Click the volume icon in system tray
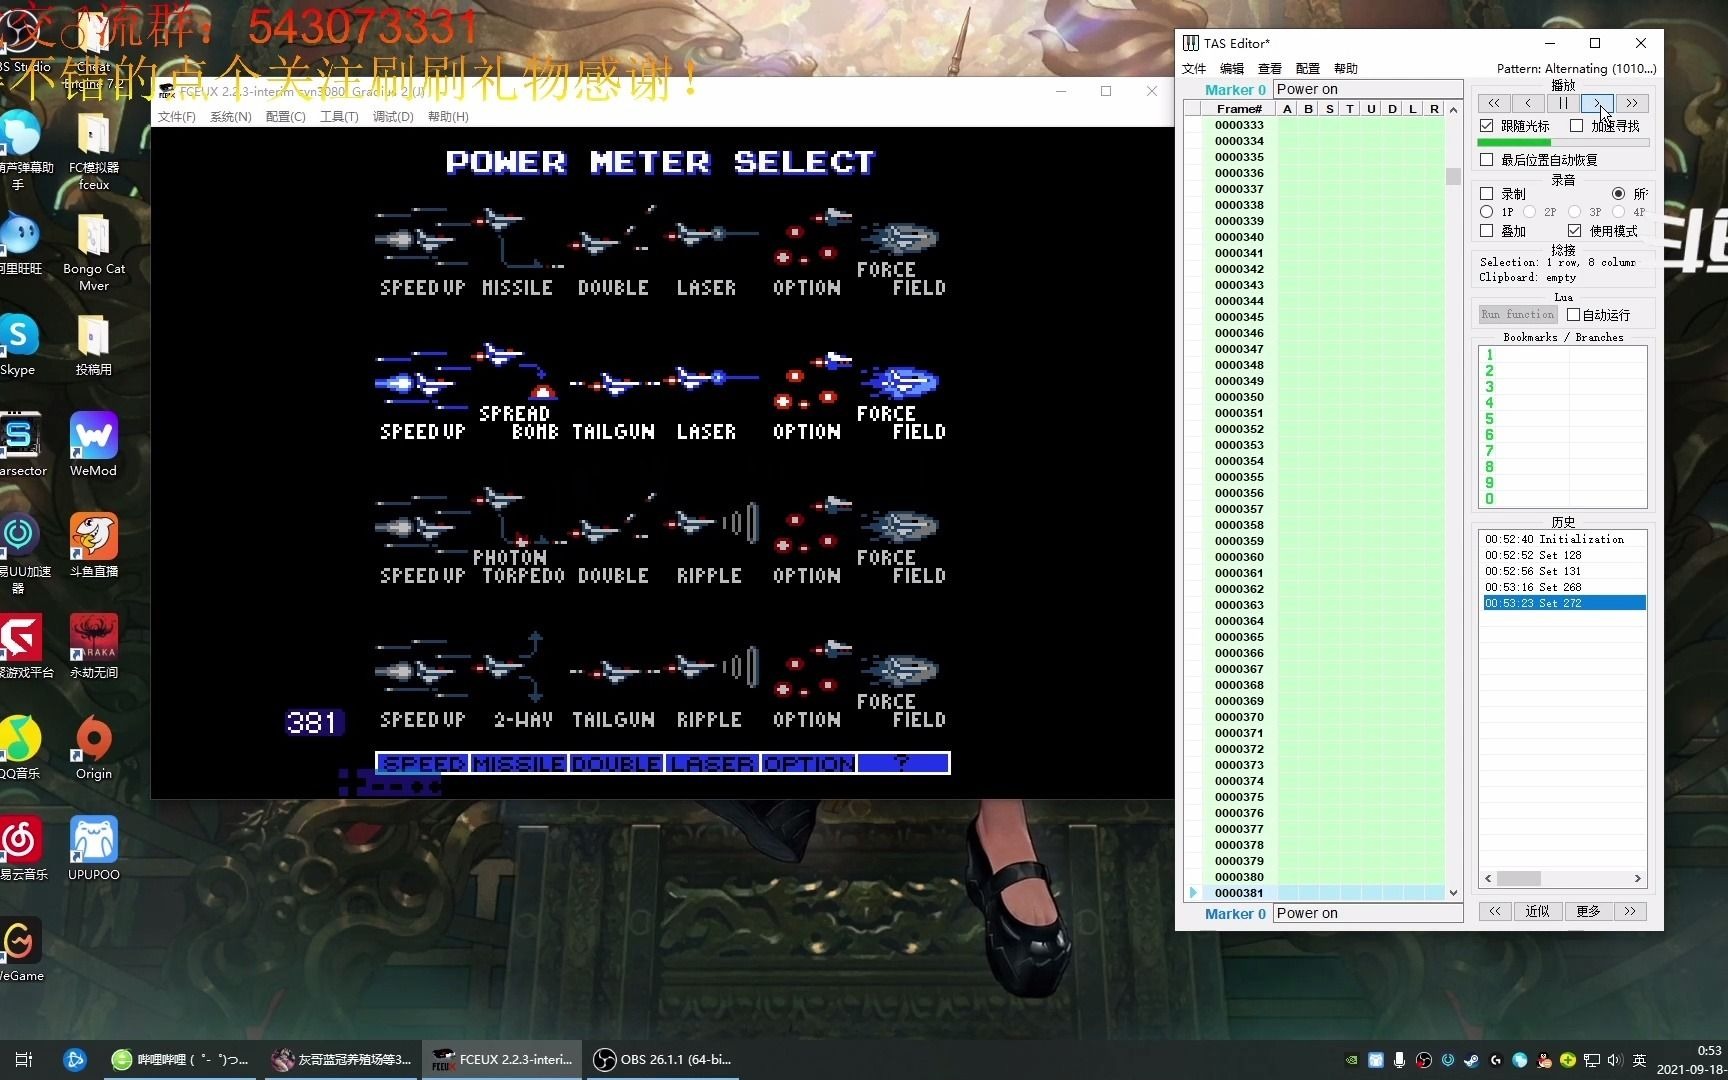The image size is (1728, 1080). [x=1614, y=1060]
